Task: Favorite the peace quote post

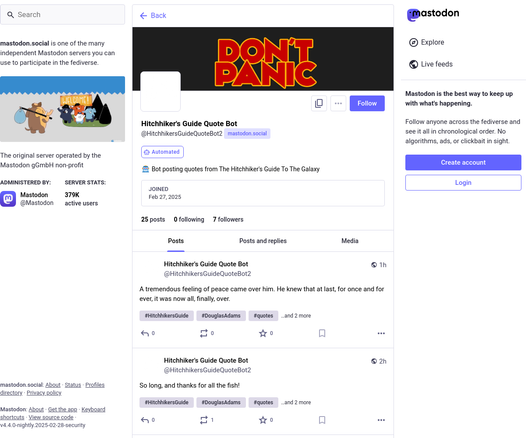Action: pyautogui.click(x=263, y=333)
